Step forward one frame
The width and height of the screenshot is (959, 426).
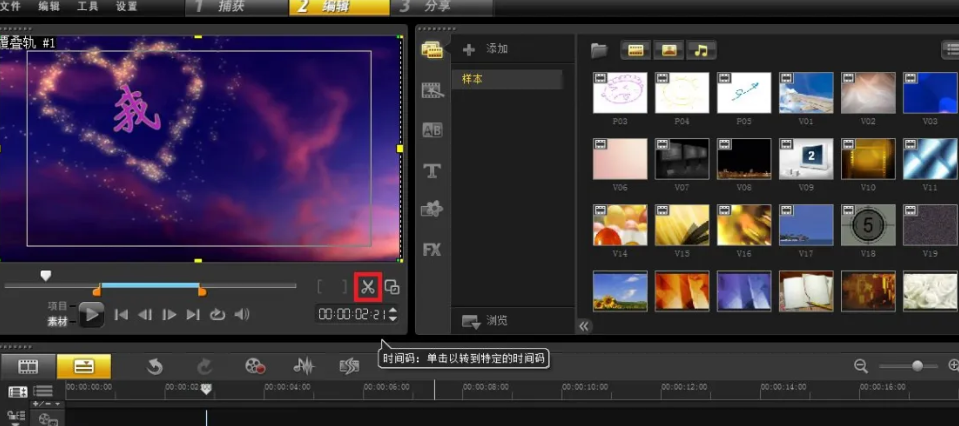[x=169, y=315]
